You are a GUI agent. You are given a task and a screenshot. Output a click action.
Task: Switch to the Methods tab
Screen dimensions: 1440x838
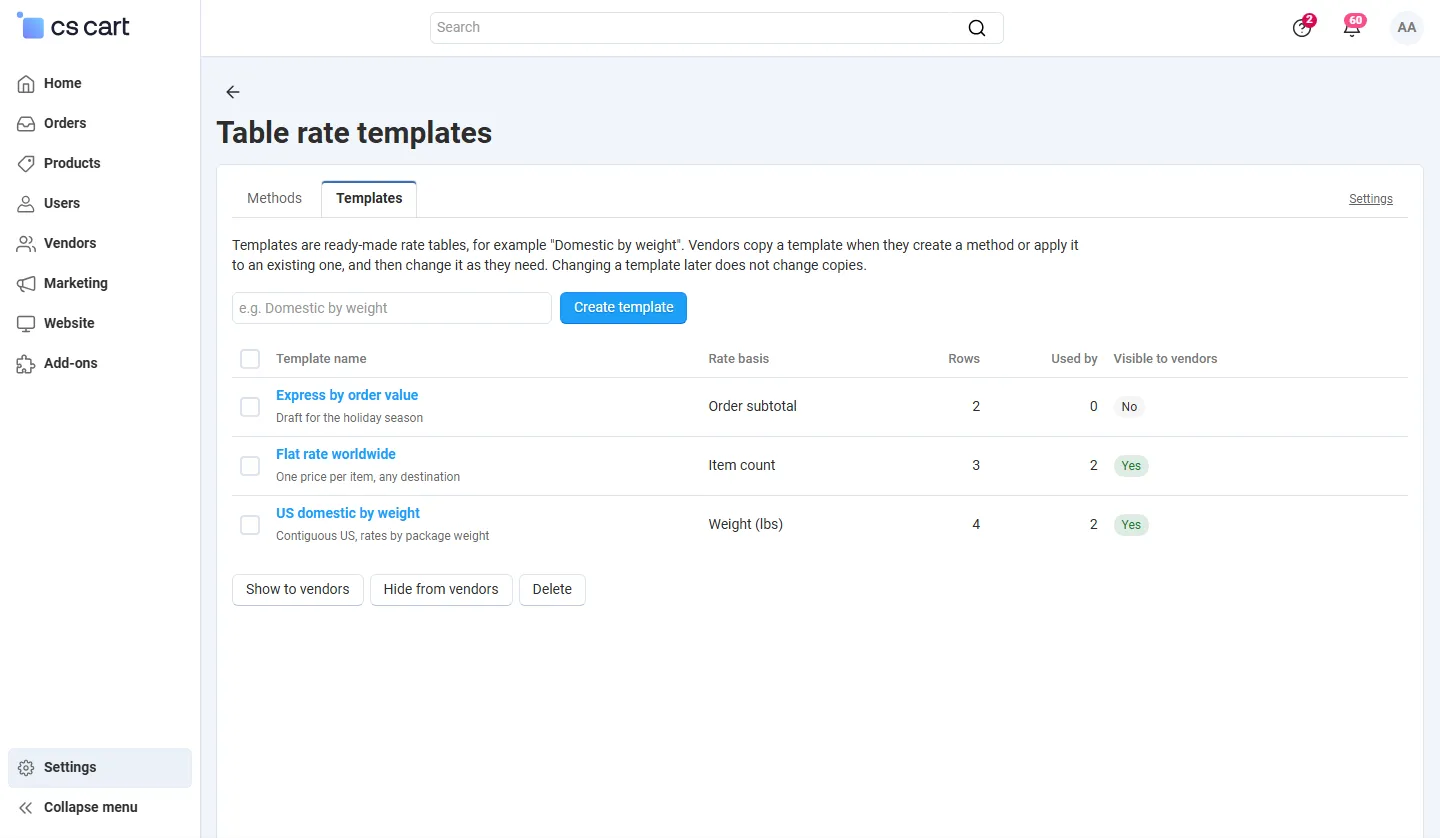click(274, 198)
